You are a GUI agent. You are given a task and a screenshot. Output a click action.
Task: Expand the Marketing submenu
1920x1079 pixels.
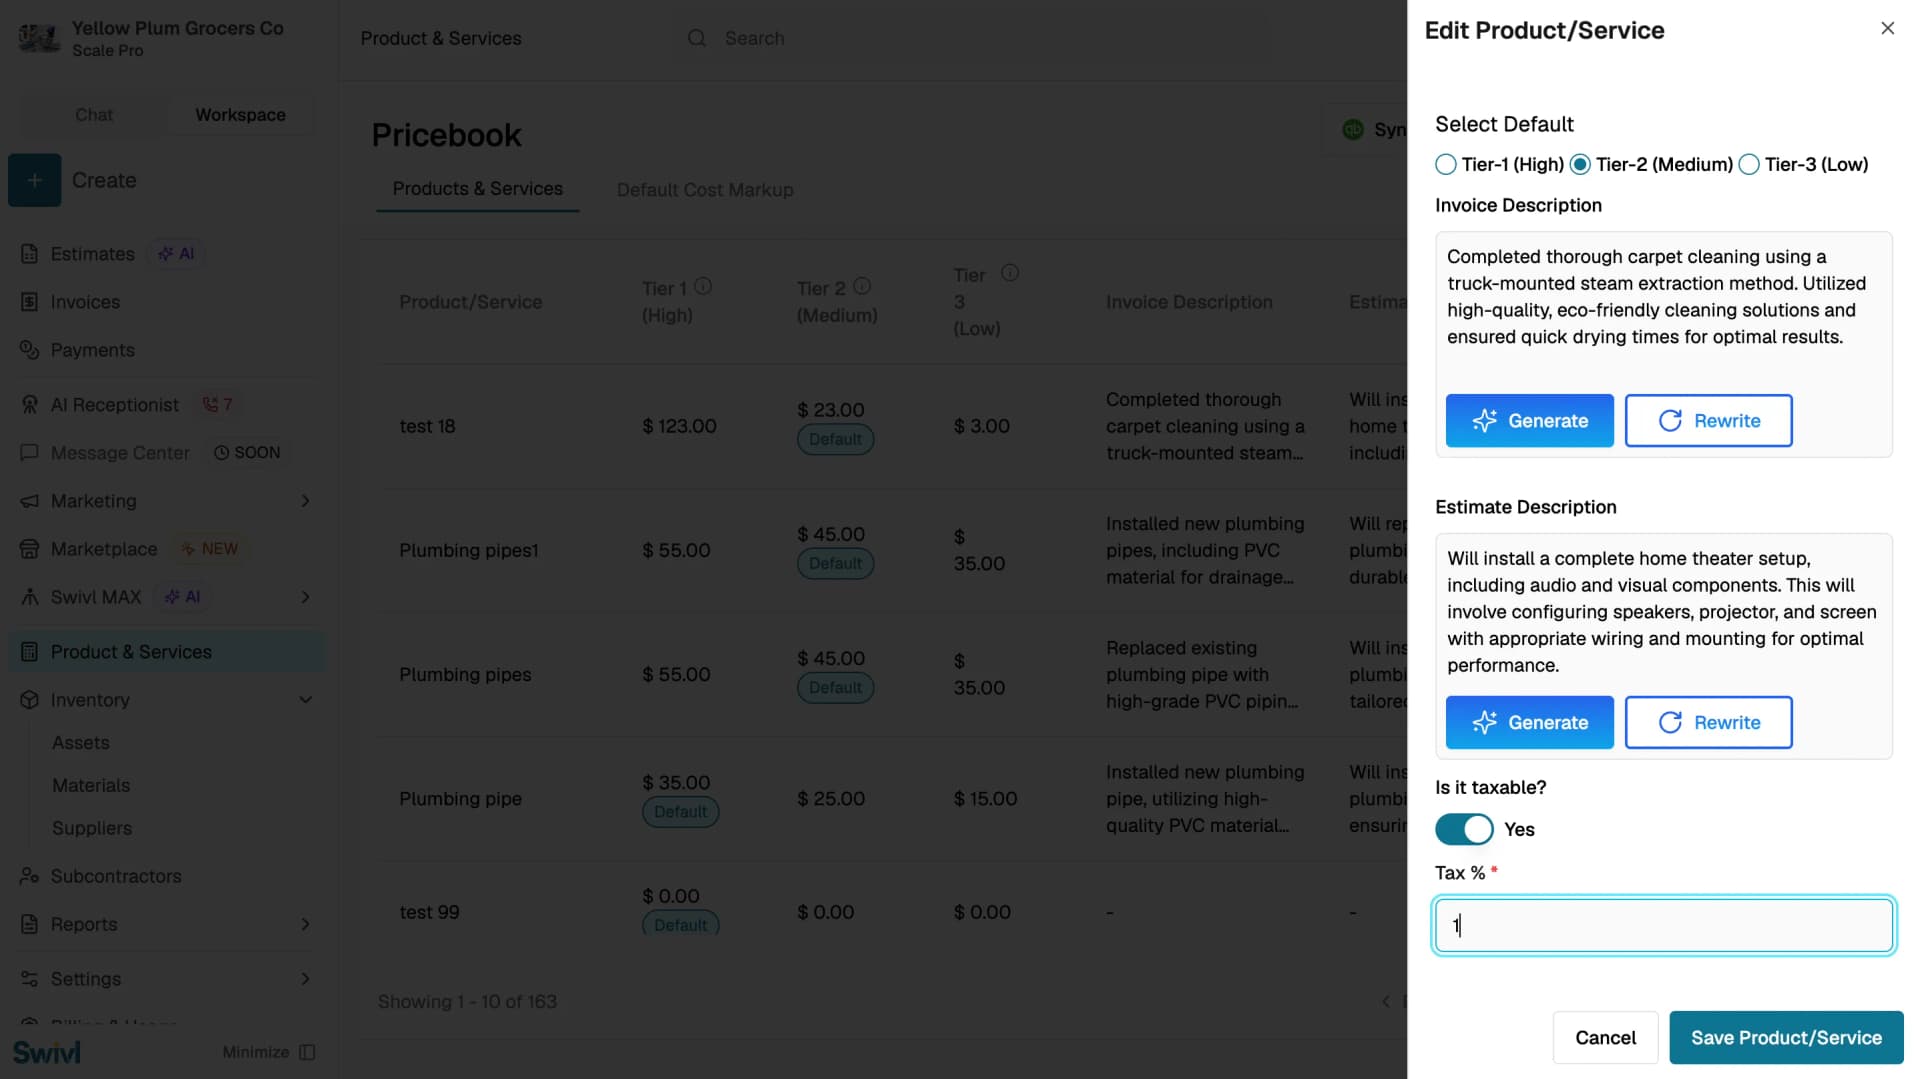click(306, 501)
